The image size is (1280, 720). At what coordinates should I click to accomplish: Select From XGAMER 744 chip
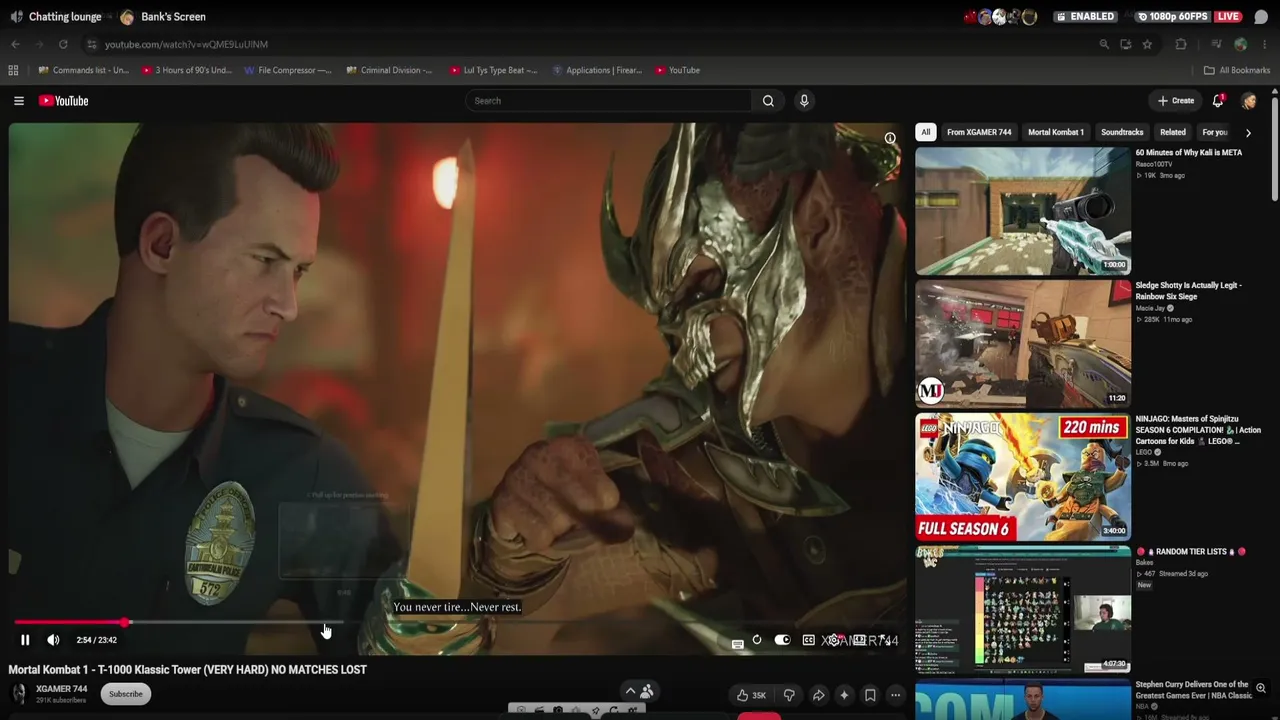[979, 132]
